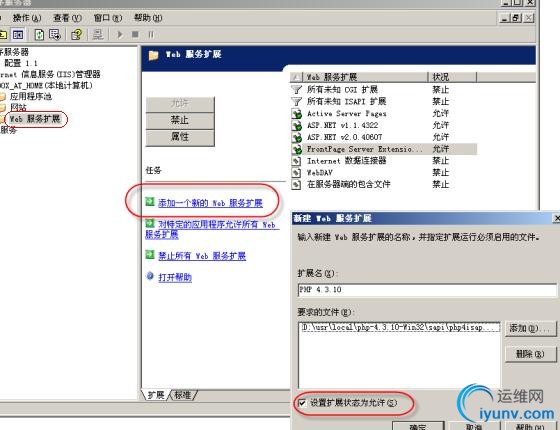Select WebDAV row
560x430 pixels.
[384, 172]
